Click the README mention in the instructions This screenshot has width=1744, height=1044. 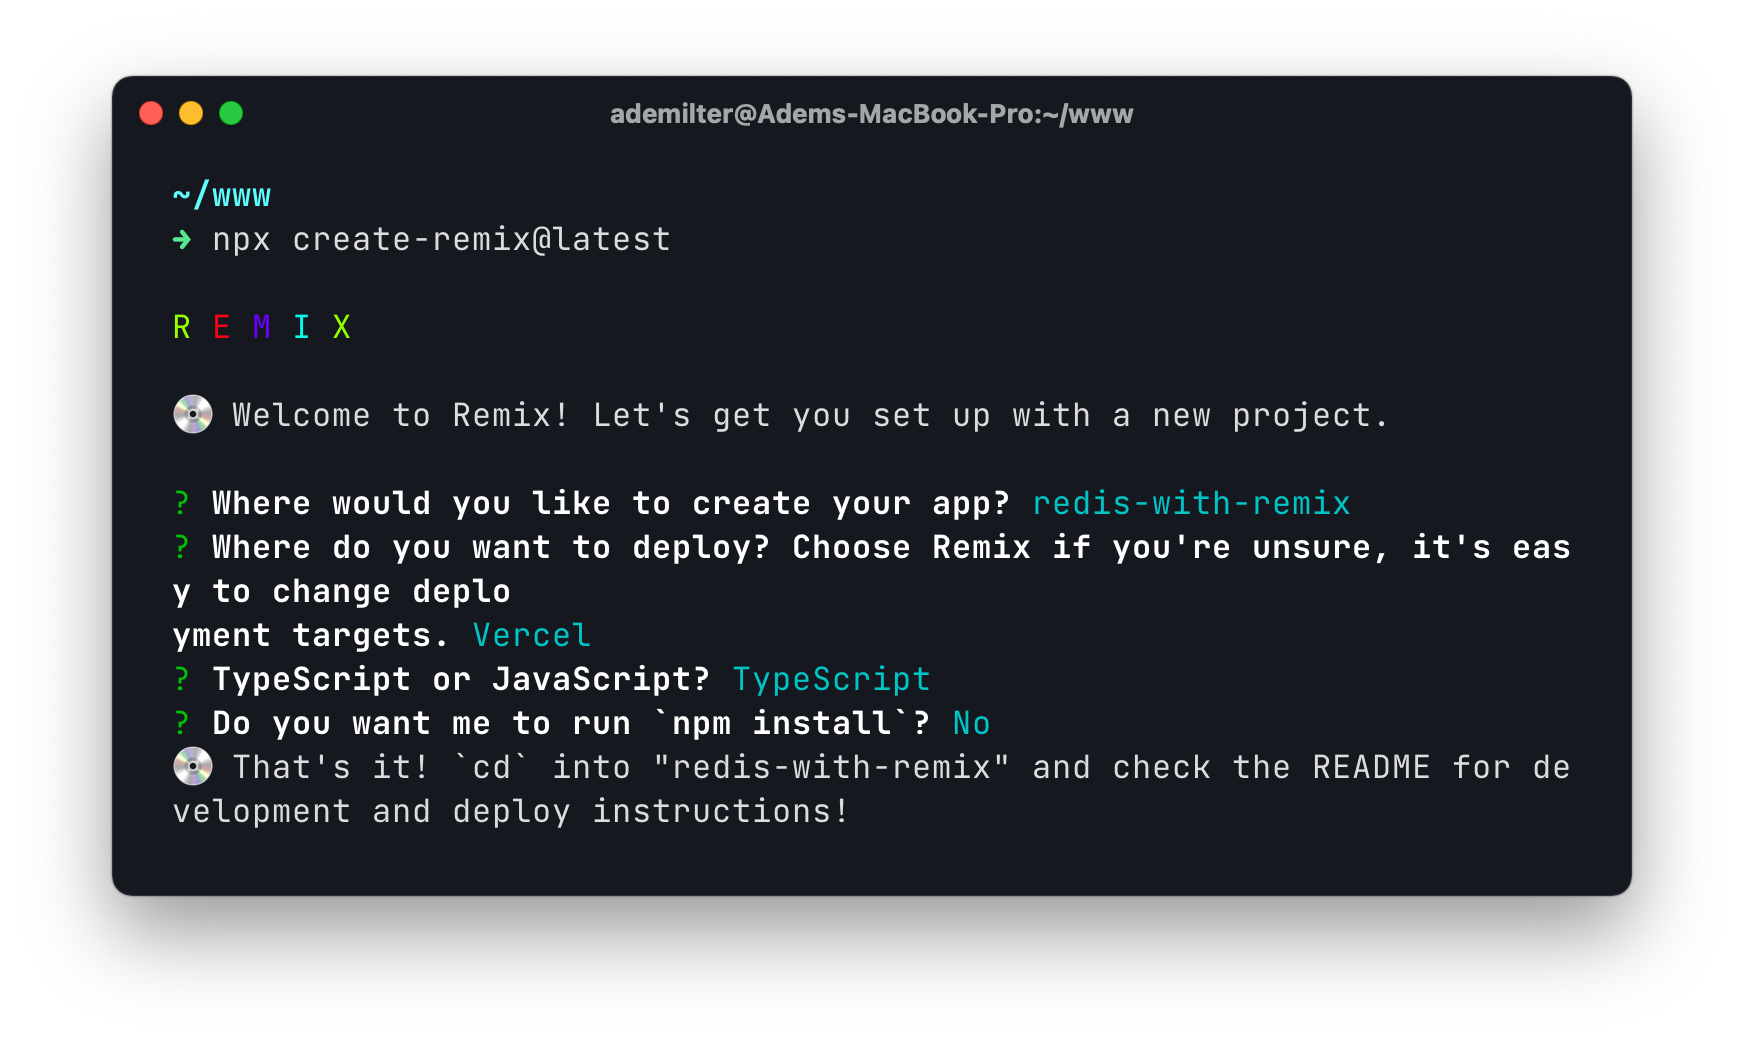pyautogui.click(x=1372, y=767)
